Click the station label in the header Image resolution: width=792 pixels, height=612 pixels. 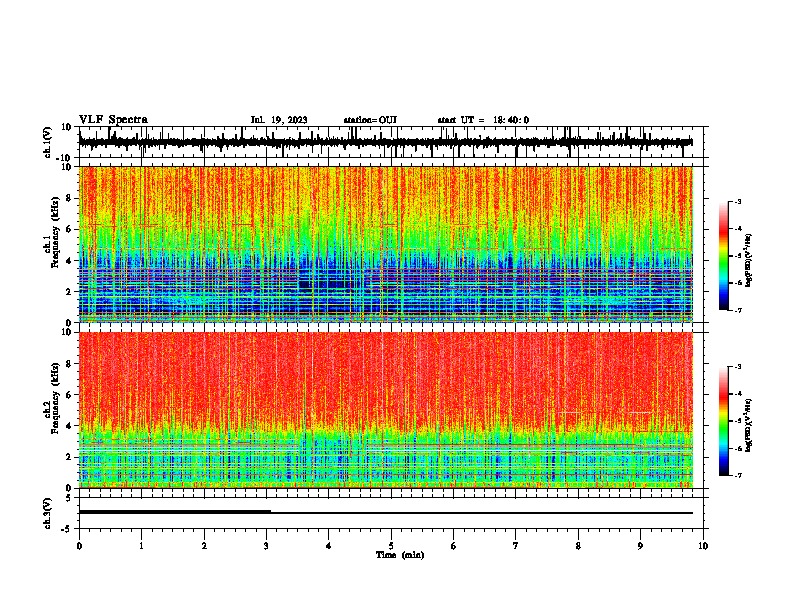click(370, 120)
